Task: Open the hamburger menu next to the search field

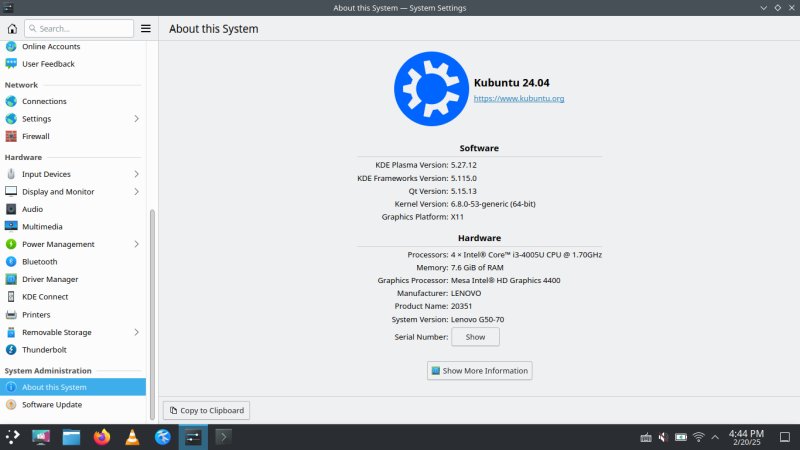Action: point(145,29)
